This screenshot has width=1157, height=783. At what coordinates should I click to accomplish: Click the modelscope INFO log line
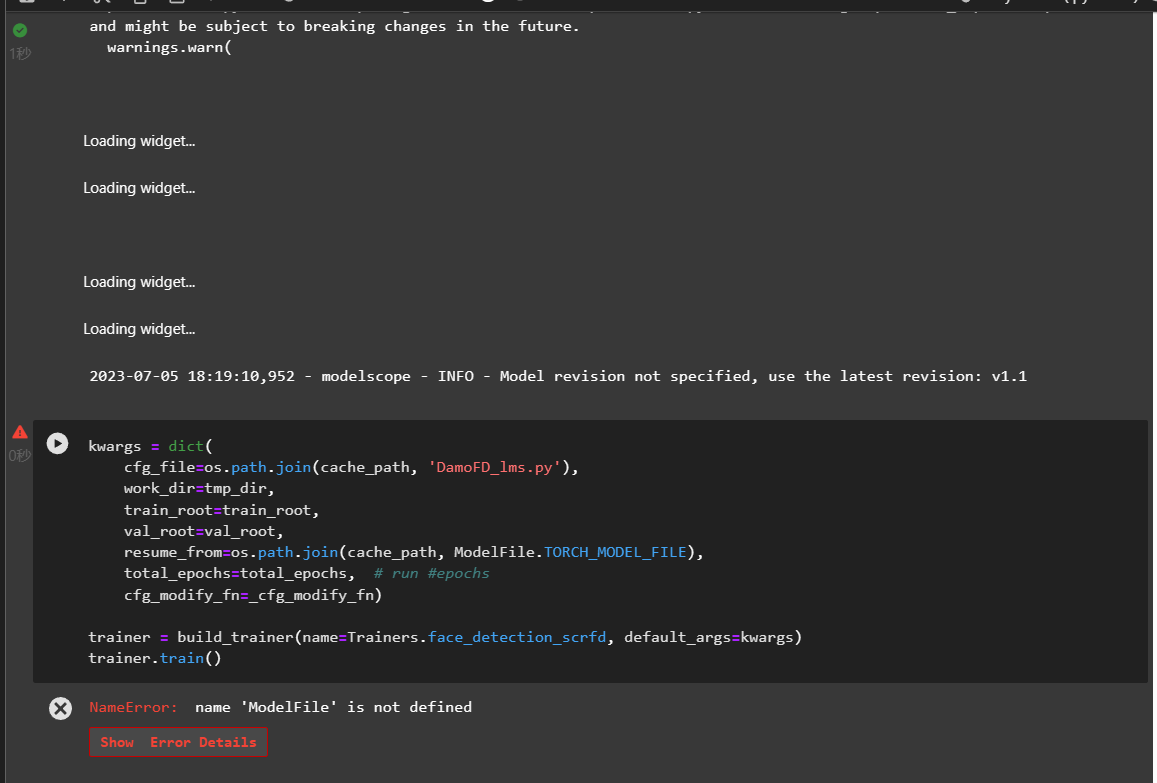[558, 376]
